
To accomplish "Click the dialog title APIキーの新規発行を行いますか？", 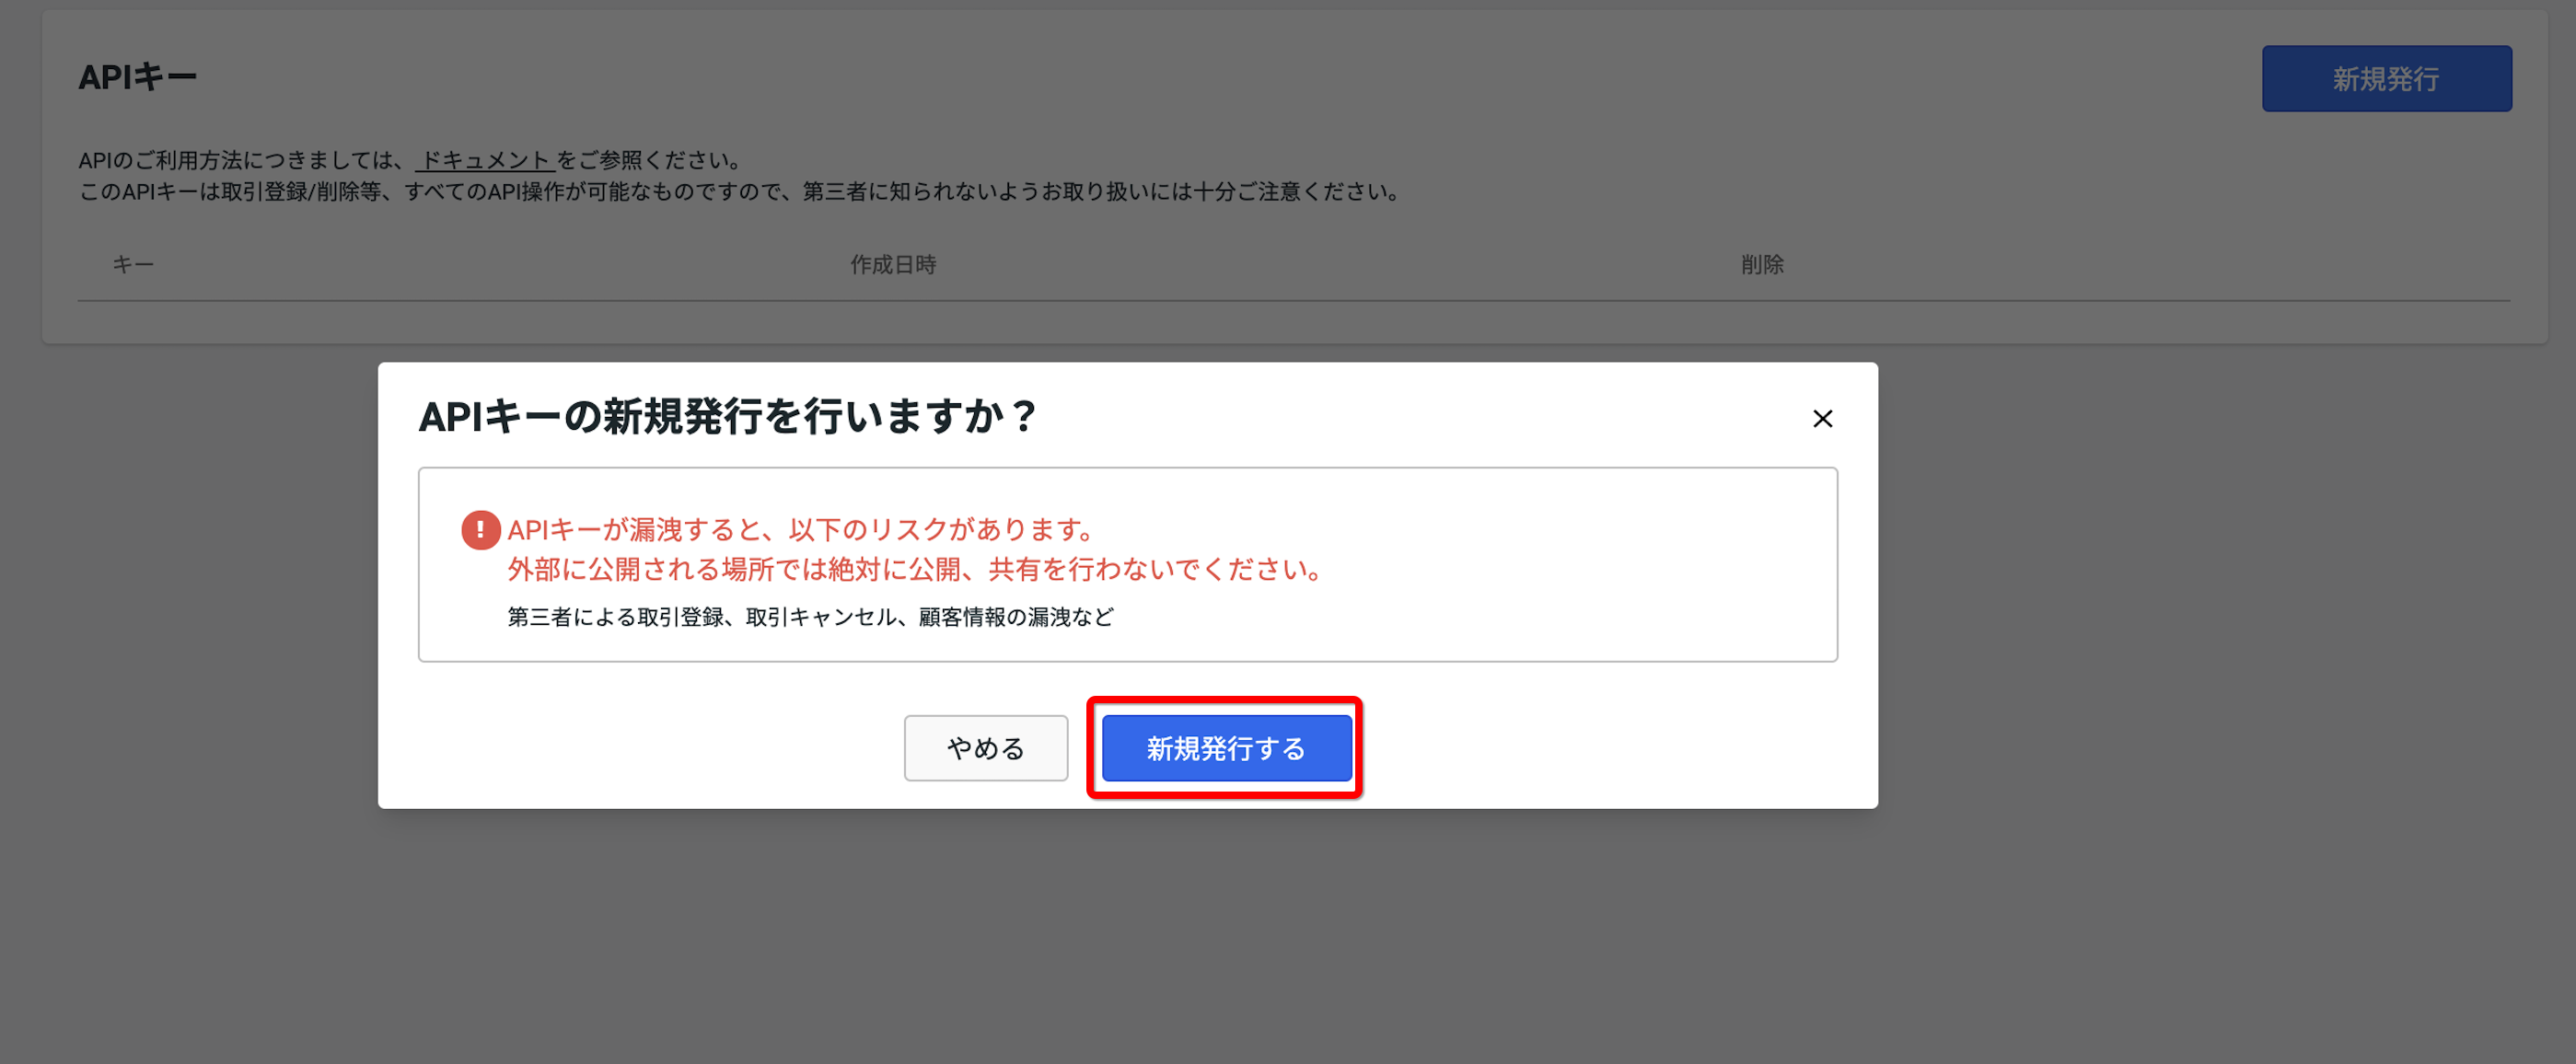I will pyautogui.click(x=728, y=417).
